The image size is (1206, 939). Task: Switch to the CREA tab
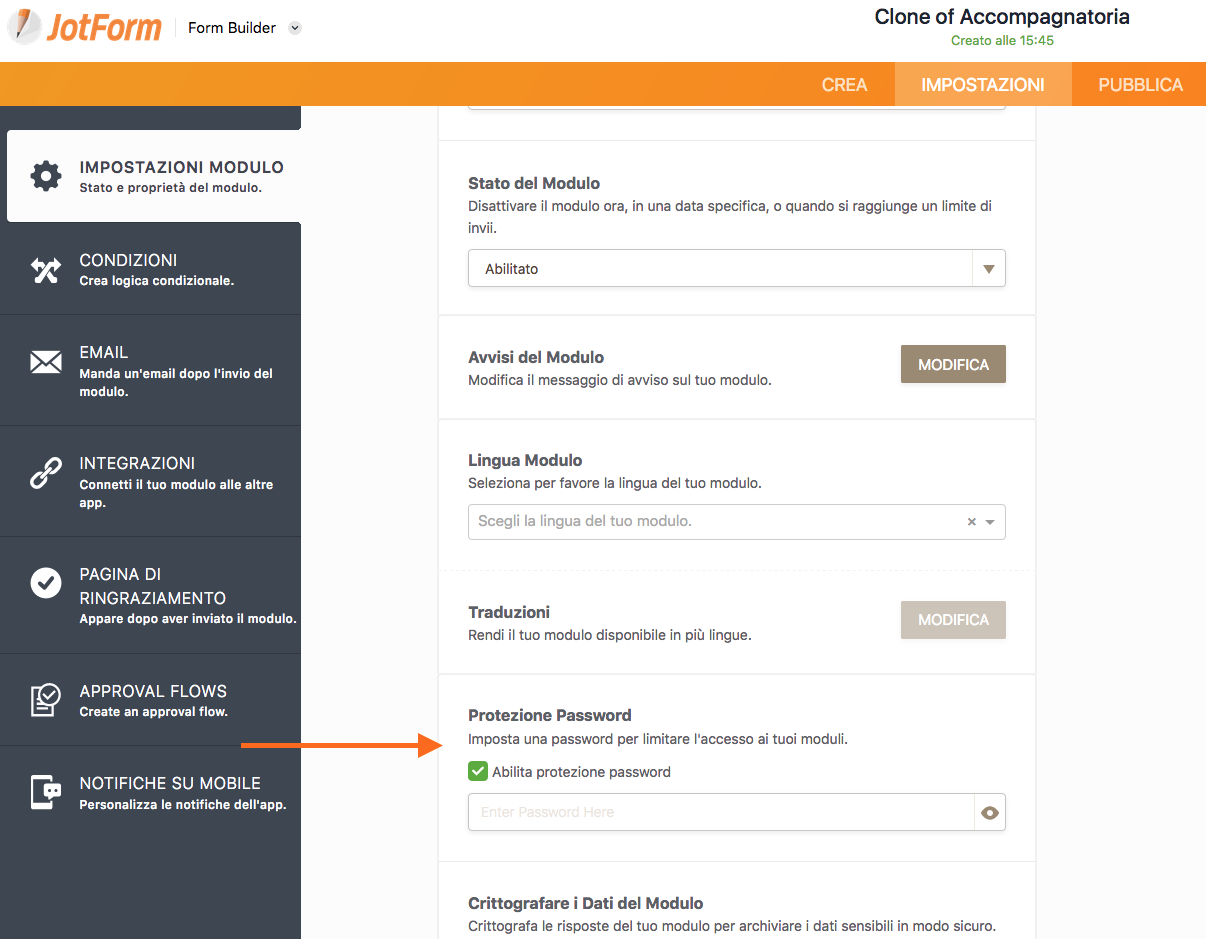click(844, 85)
